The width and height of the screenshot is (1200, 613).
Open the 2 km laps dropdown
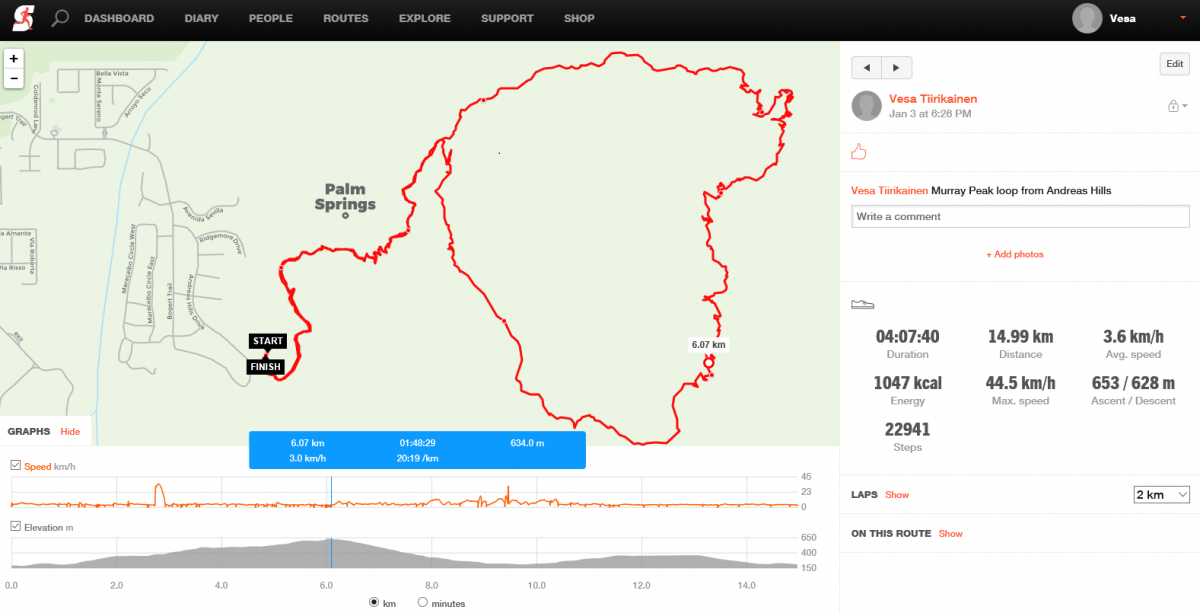[x=1161, y=495]
